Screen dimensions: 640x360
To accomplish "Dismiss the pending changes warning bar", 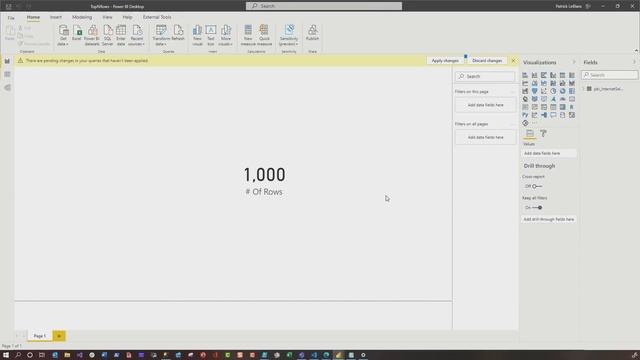I will [x=513, y=60].
